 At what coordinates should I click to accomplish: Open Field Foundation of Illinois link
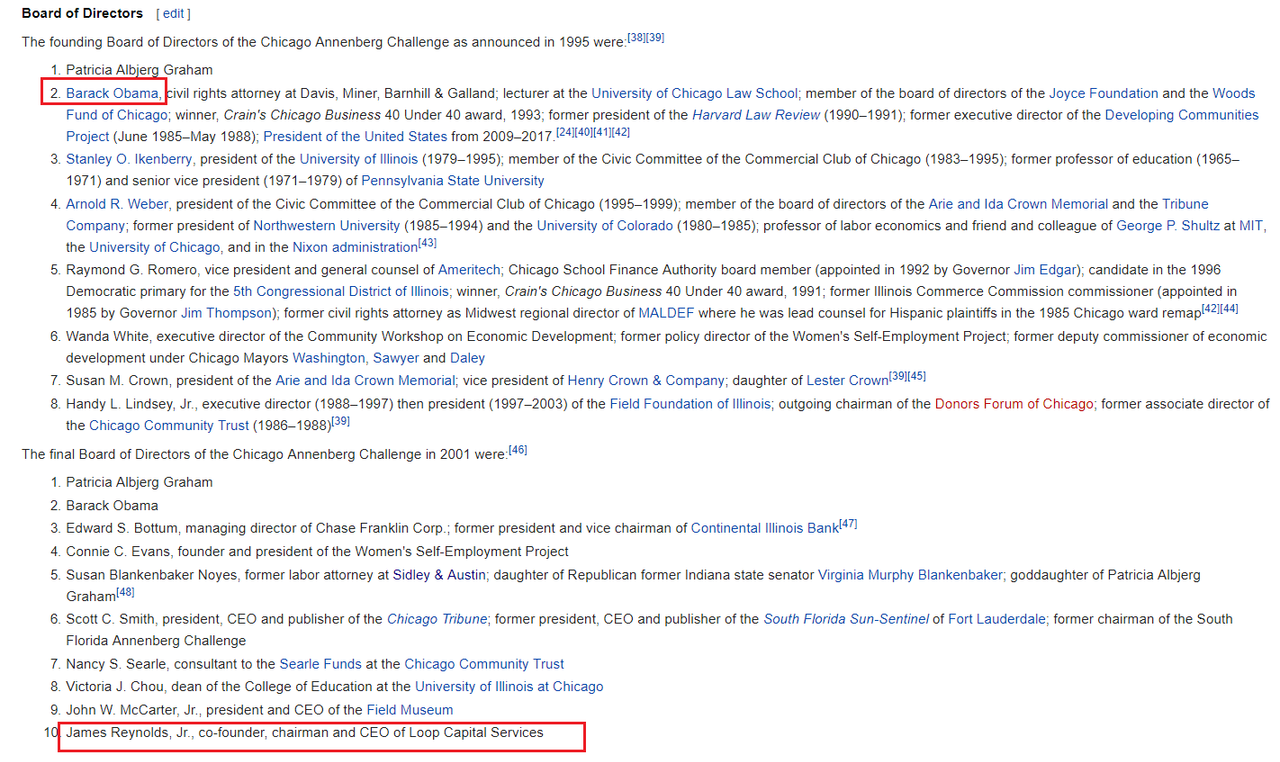tap(690, 404)
